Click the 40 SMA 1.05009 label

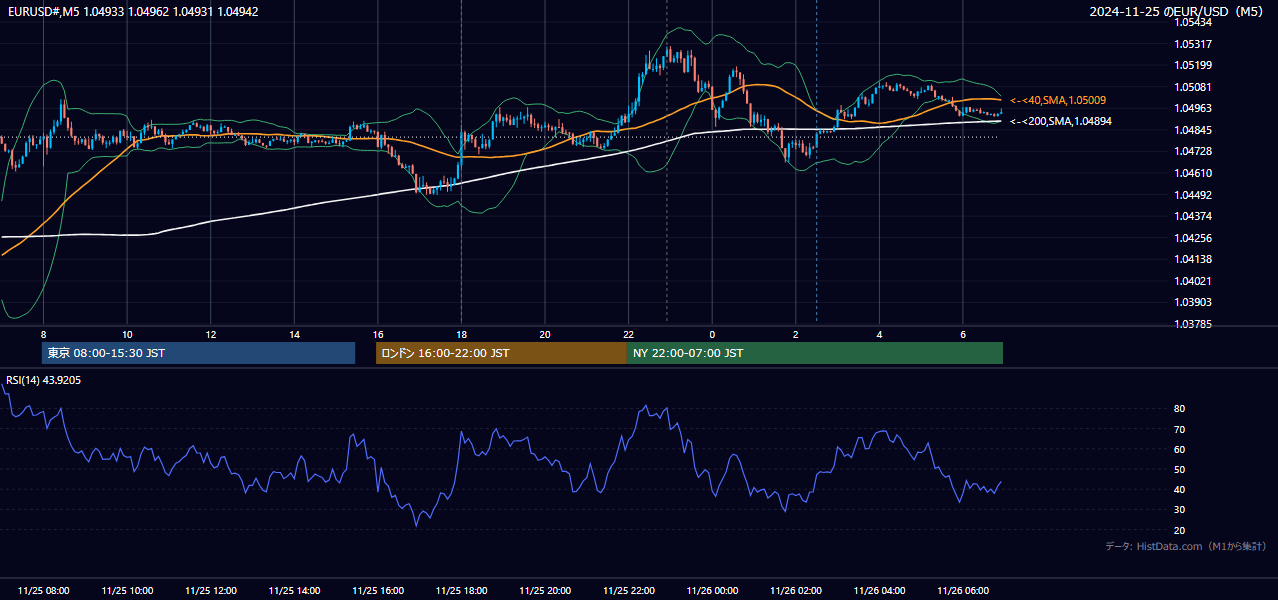1057,100
